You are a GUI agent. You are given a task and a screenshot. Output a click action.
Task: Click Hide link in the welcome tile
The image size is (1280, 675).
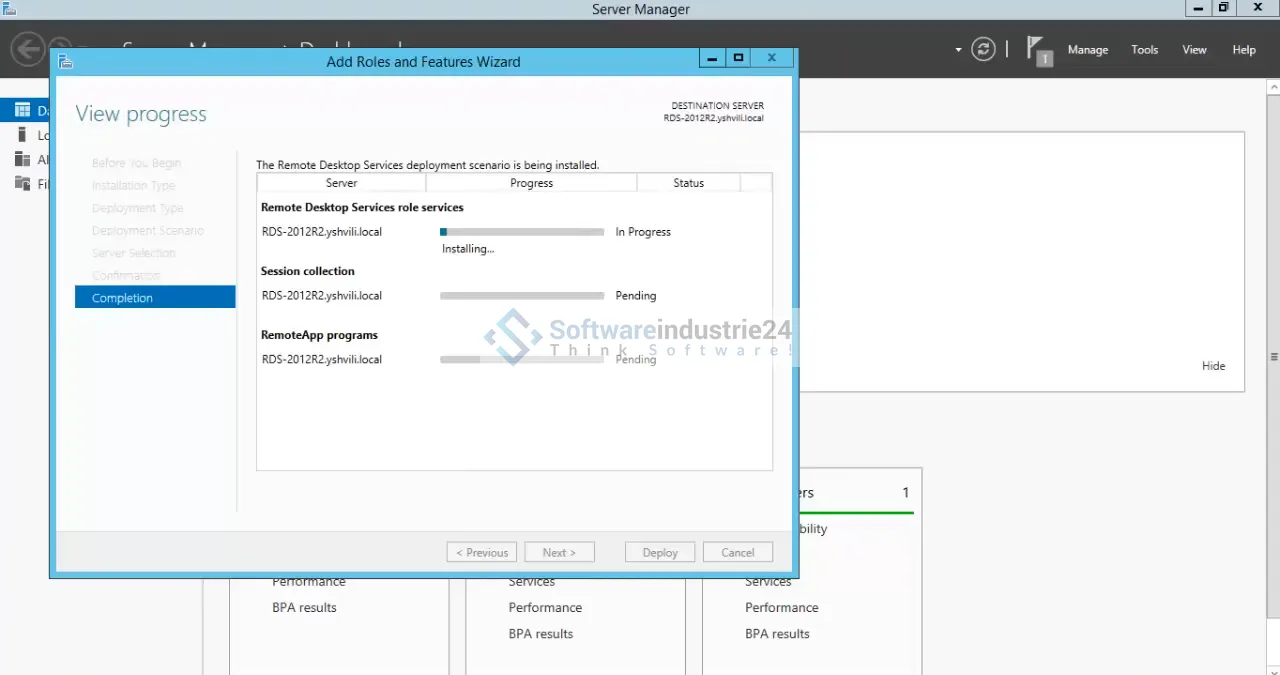tap(1213, 366)
